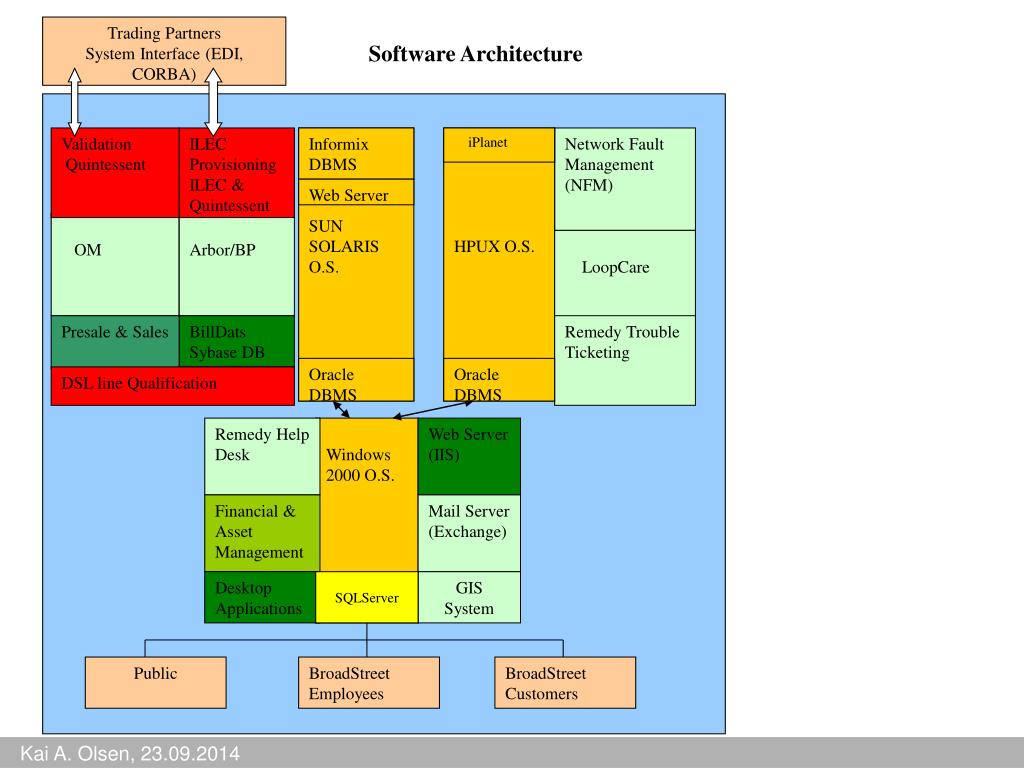Image resolution: width=1024 pixels, height=768 pixels.
Task: Click the Oracle DBMS box under Solaris
Action: pos(356,380)
